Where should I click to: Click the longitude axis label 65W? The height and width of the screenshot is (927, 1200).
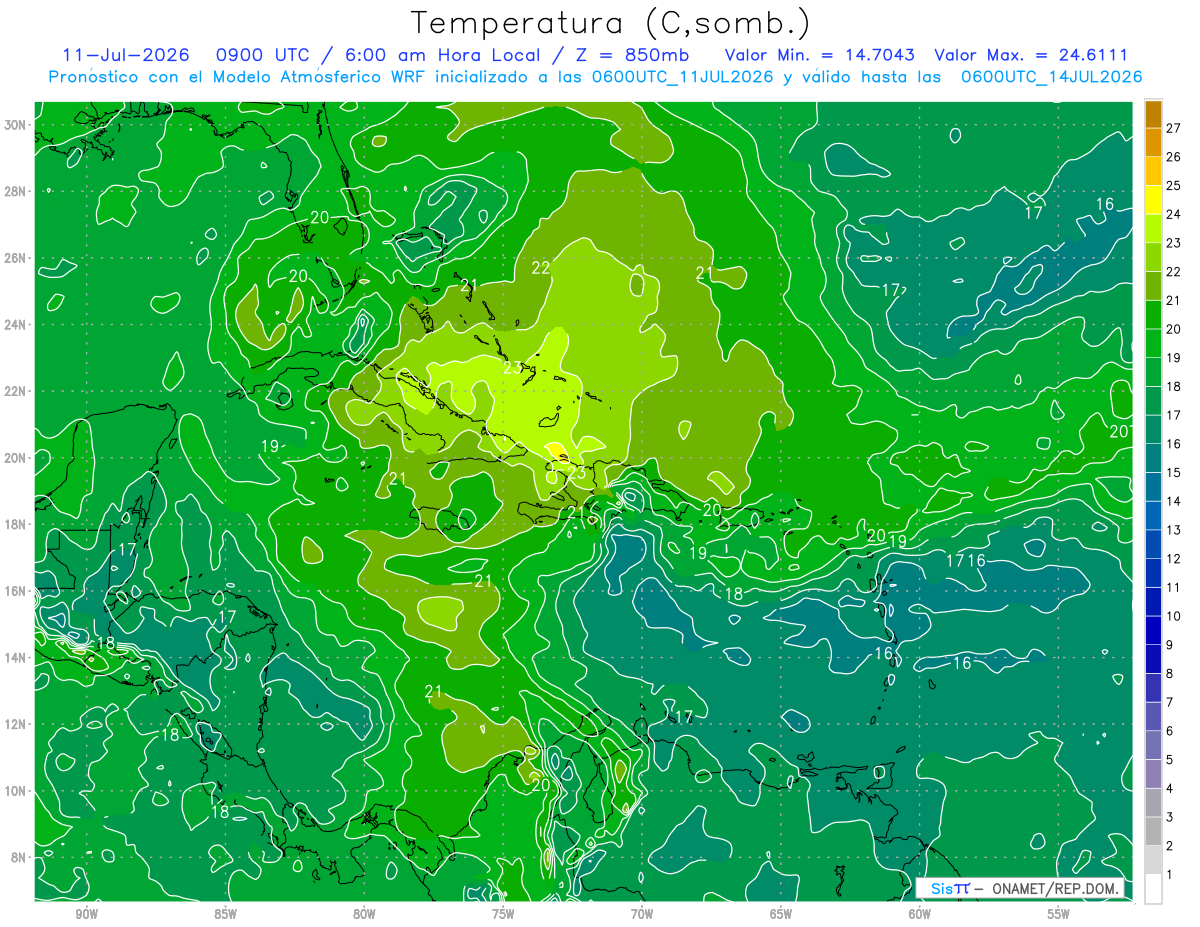click(x=781, y=914)
